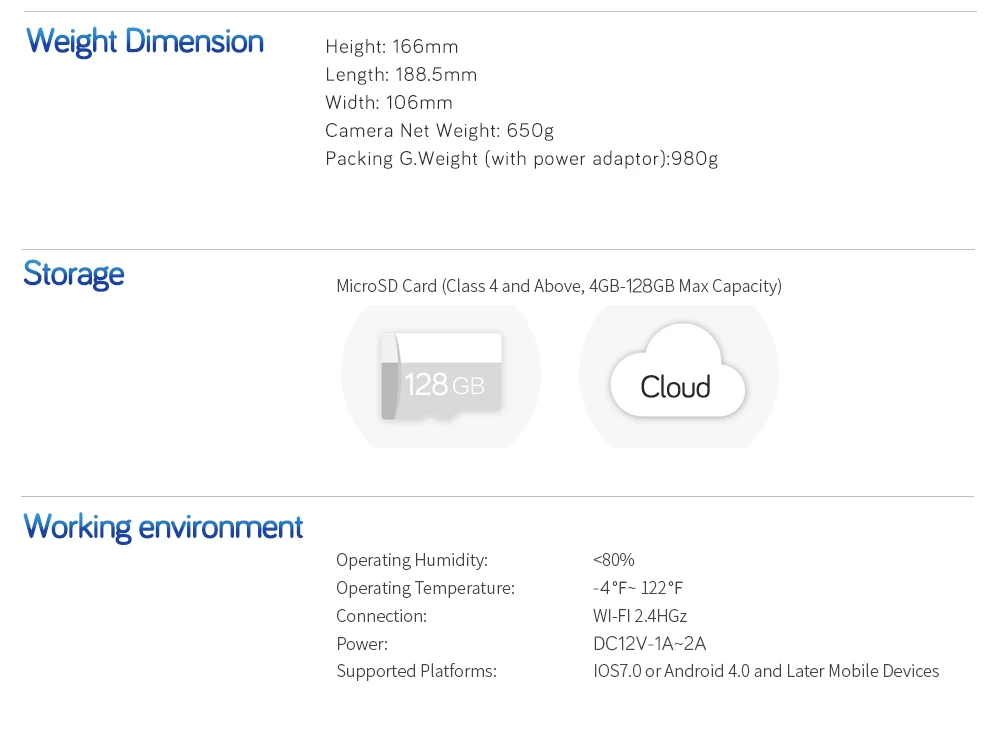Click the Working environment heading
Image resolution: width=1000 pixels, height=734 pixels.
coord(163,527)
